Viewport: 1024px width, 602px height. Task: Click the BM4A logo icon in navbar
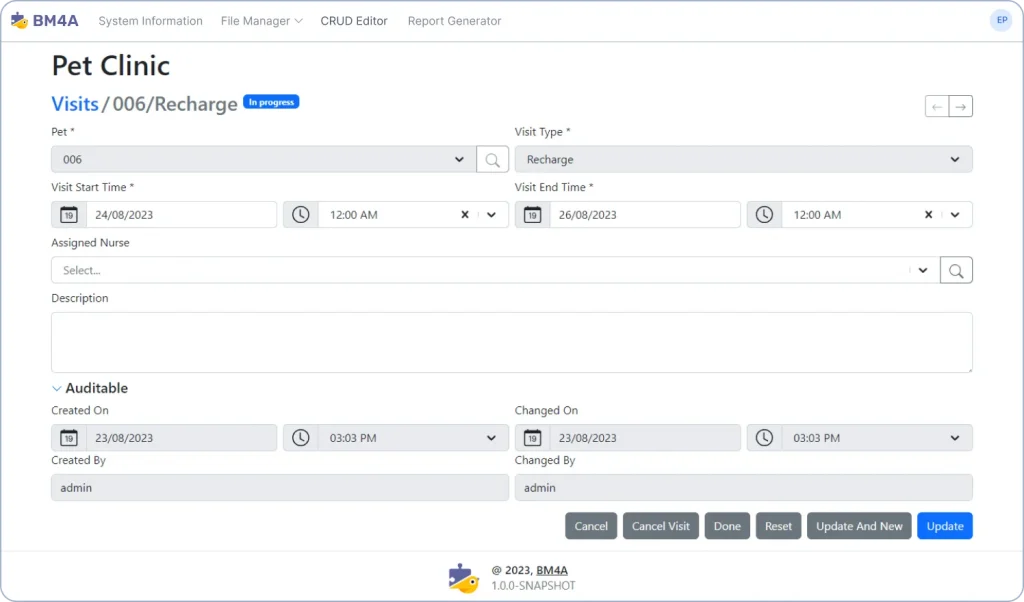20,21
